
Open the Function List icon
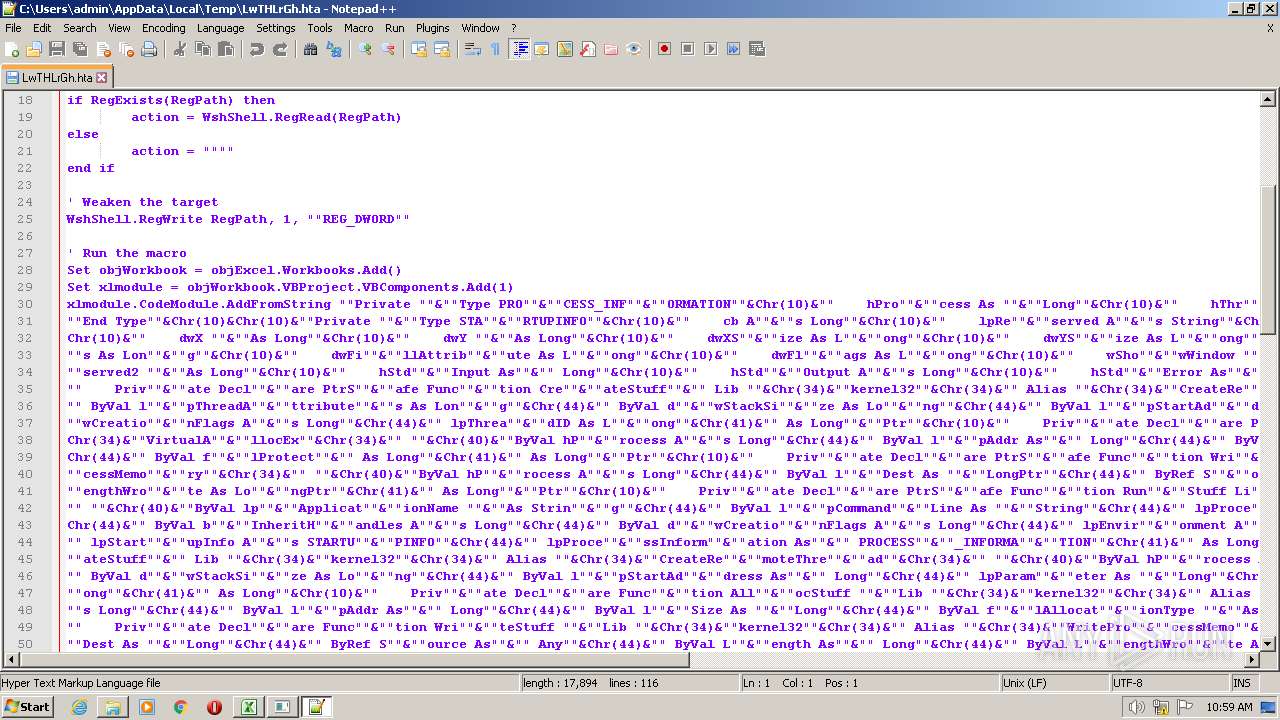tap(588, 49)
